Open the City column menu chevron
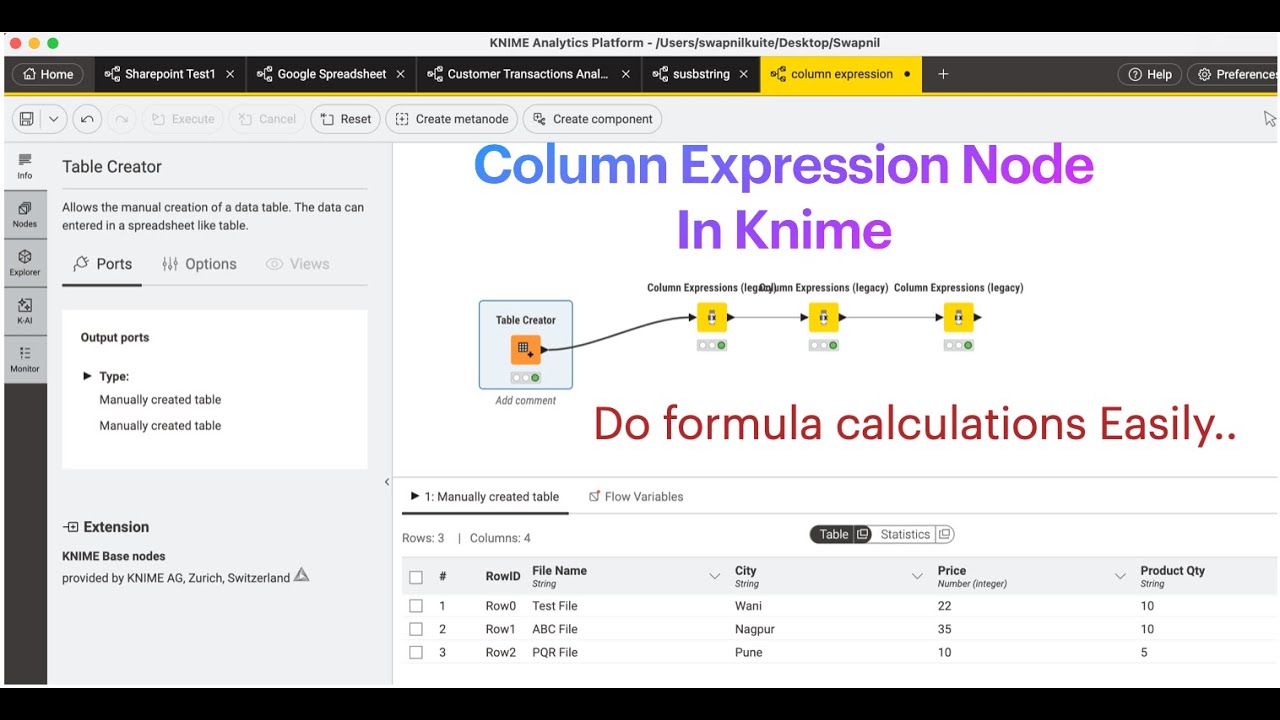This screenshot has height=720, width=1280. click(917, 576)
